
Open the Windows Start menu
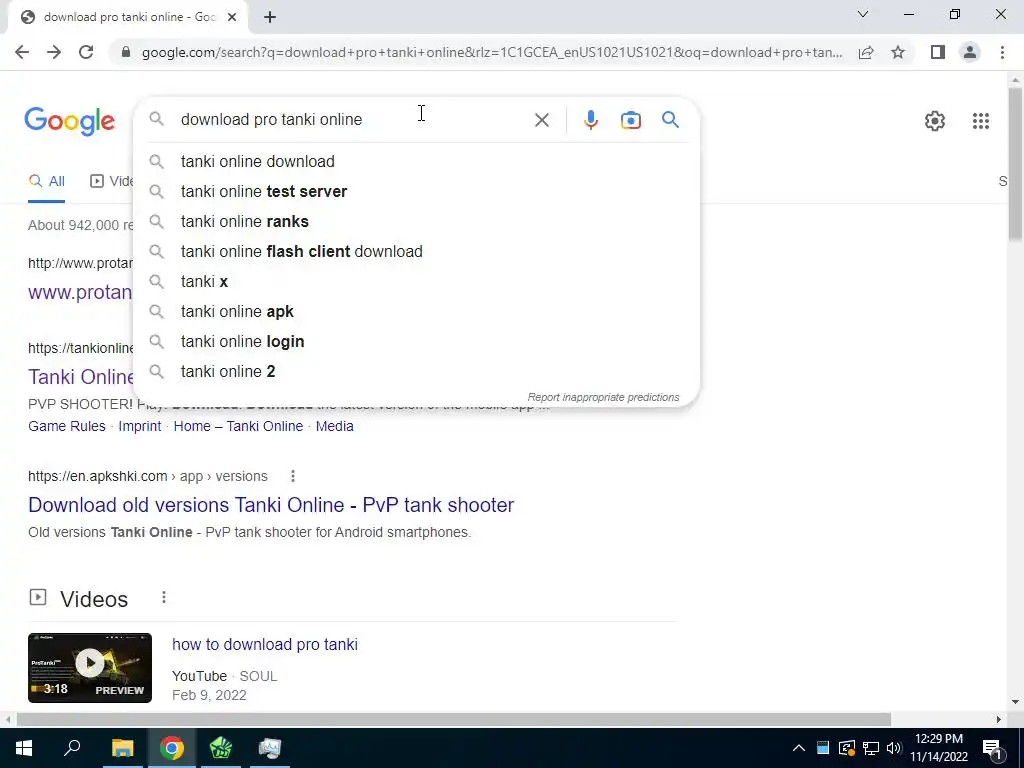(x=24, y=748)
